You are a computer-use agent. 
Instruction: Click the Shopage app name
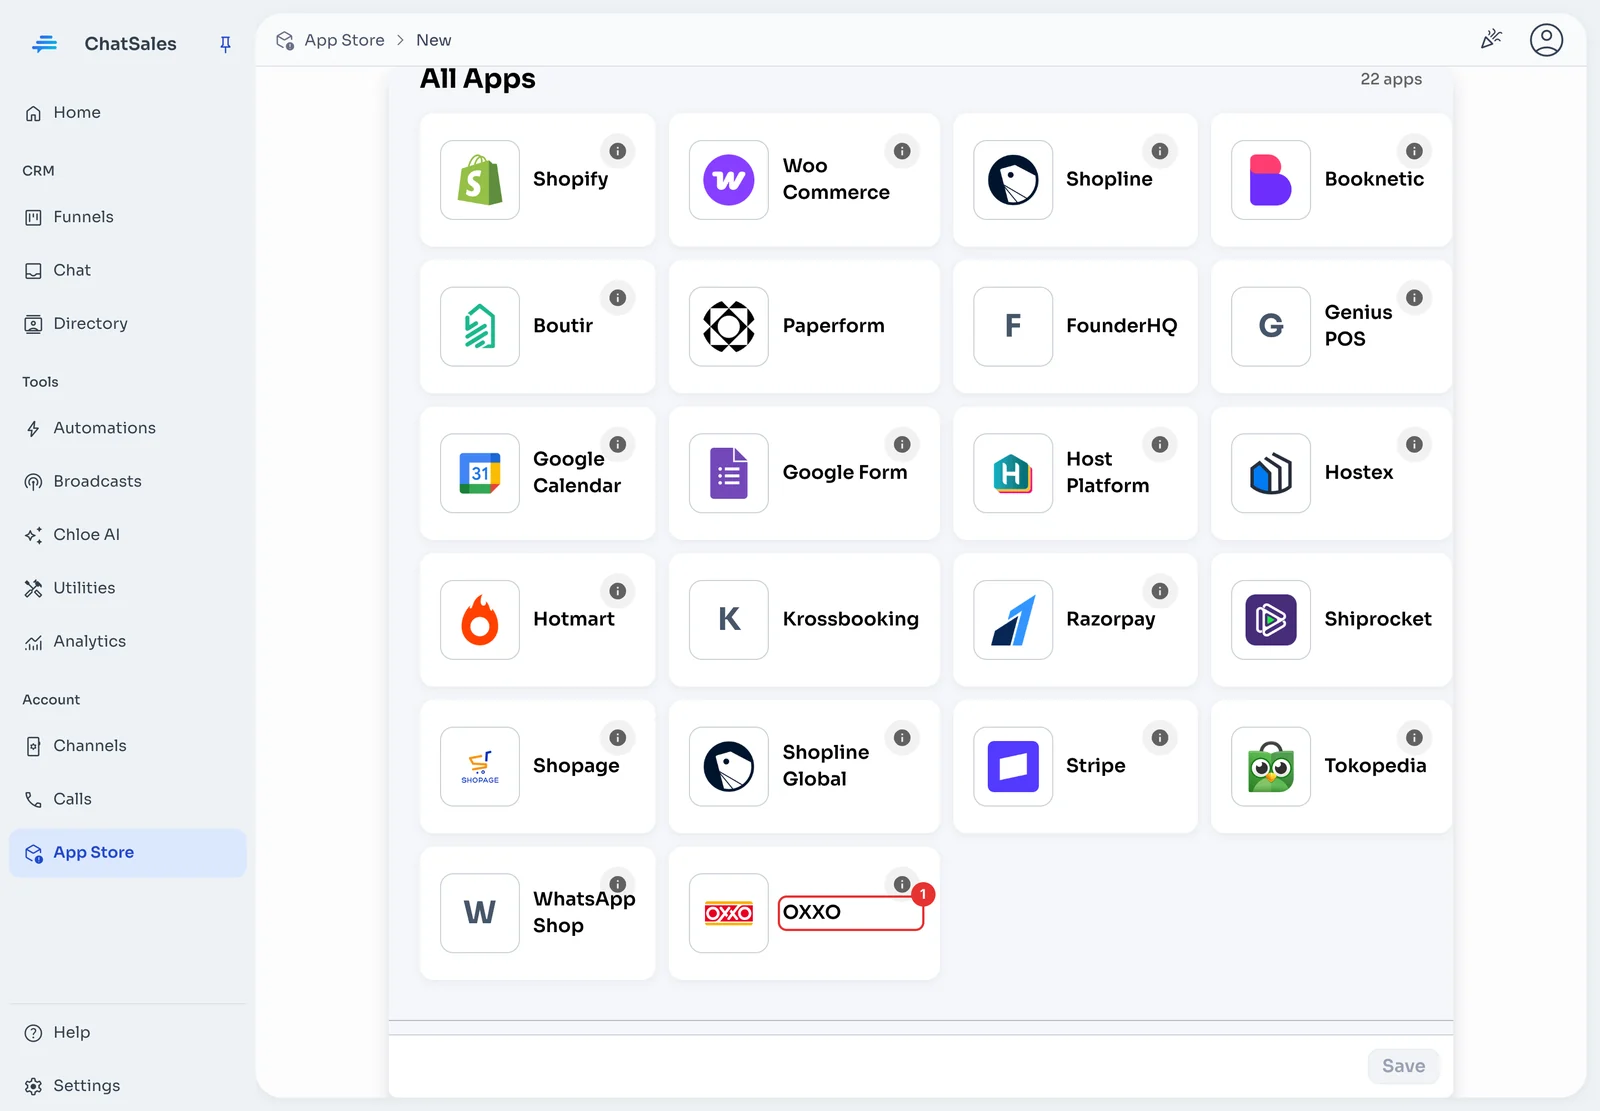[x=576, y=766]
